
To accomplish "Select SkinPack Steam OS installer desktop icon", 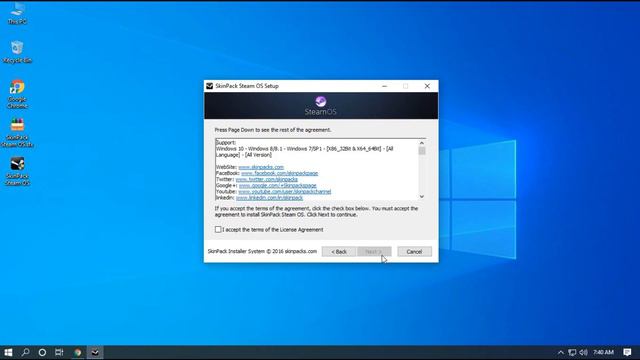I will (x=17, y=171).
